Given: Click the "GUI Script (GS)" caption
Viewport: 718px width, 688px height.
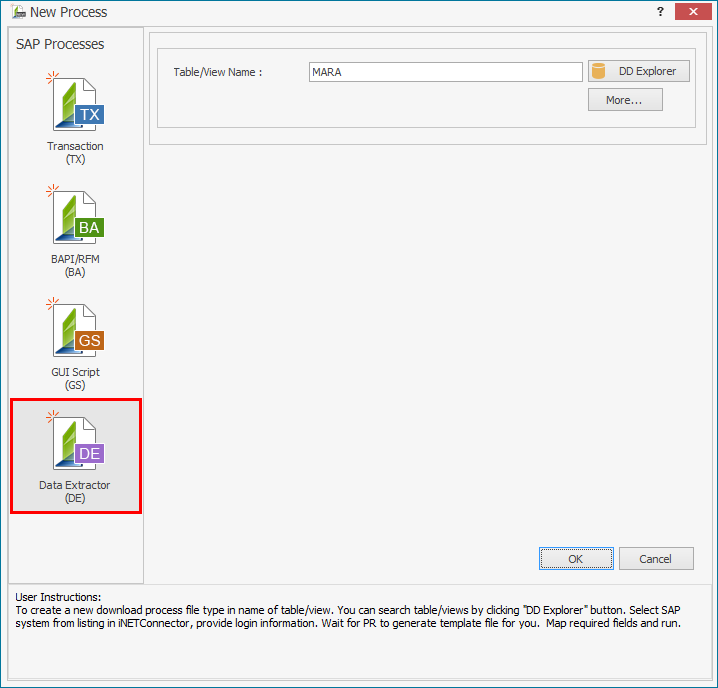Looking at the screenshot, I should point(75,379).
